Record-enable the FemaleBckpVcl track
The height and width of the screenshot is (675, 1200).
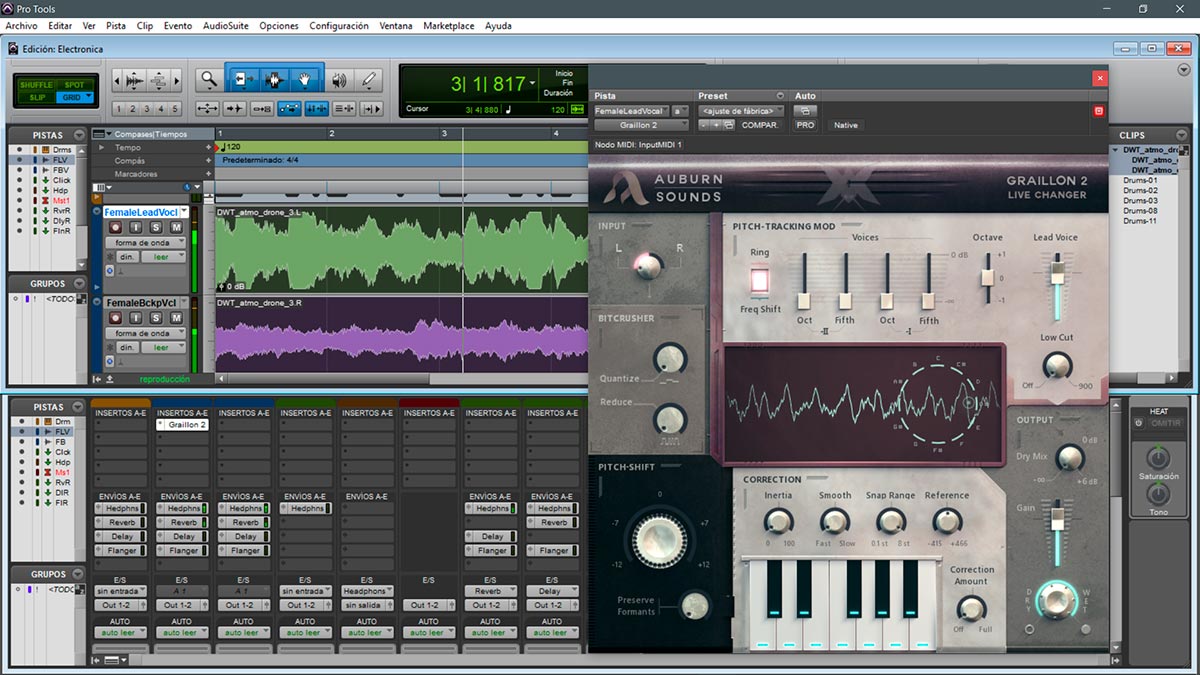point(115,318)
